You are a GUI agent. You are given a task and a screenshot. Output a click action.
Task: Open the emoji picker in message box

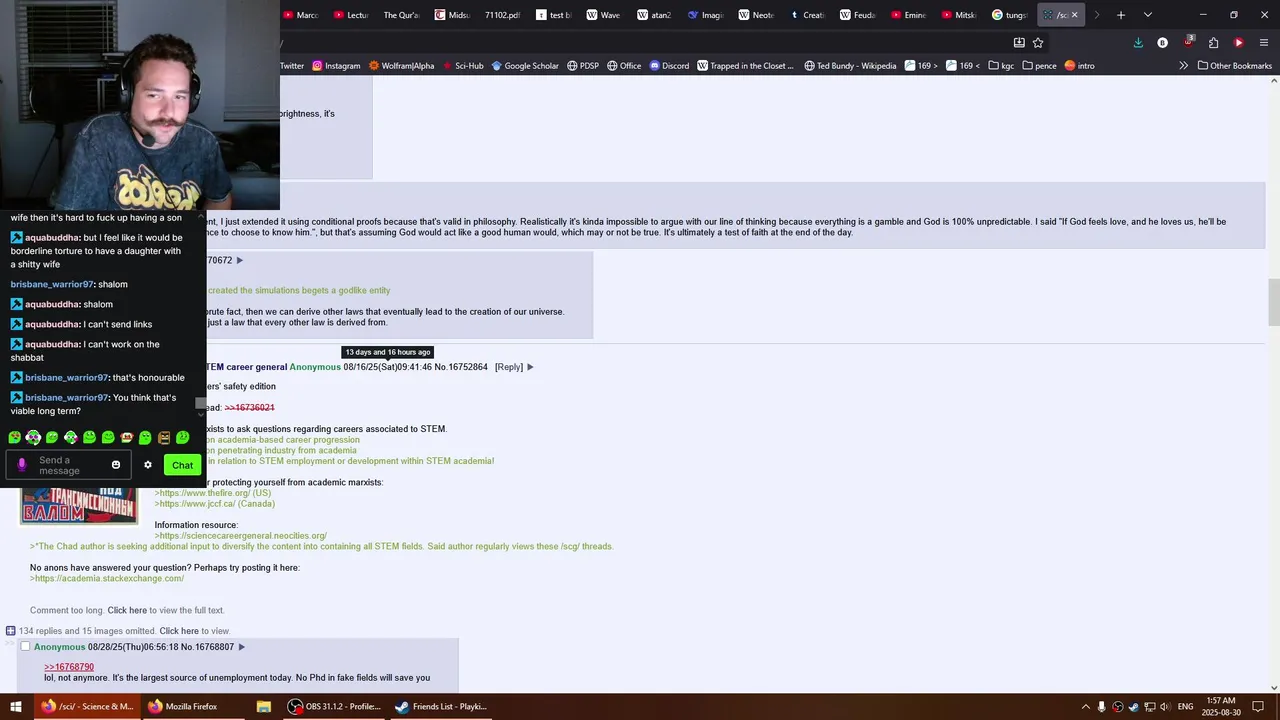click(116, 465)
